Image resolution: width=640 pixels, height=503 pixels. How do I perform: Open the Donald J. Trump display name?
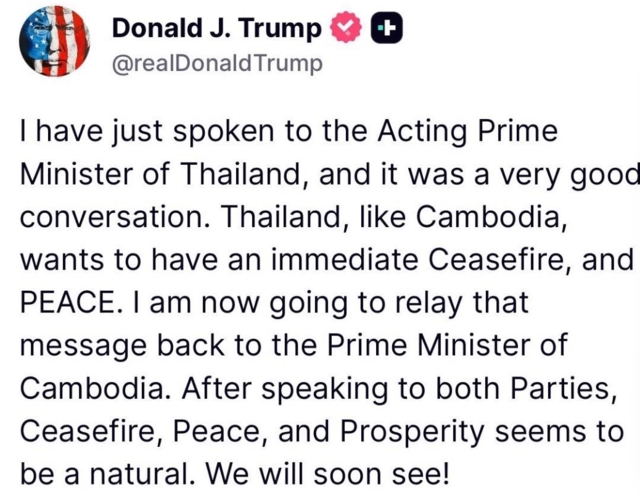[x=217, y=28]
